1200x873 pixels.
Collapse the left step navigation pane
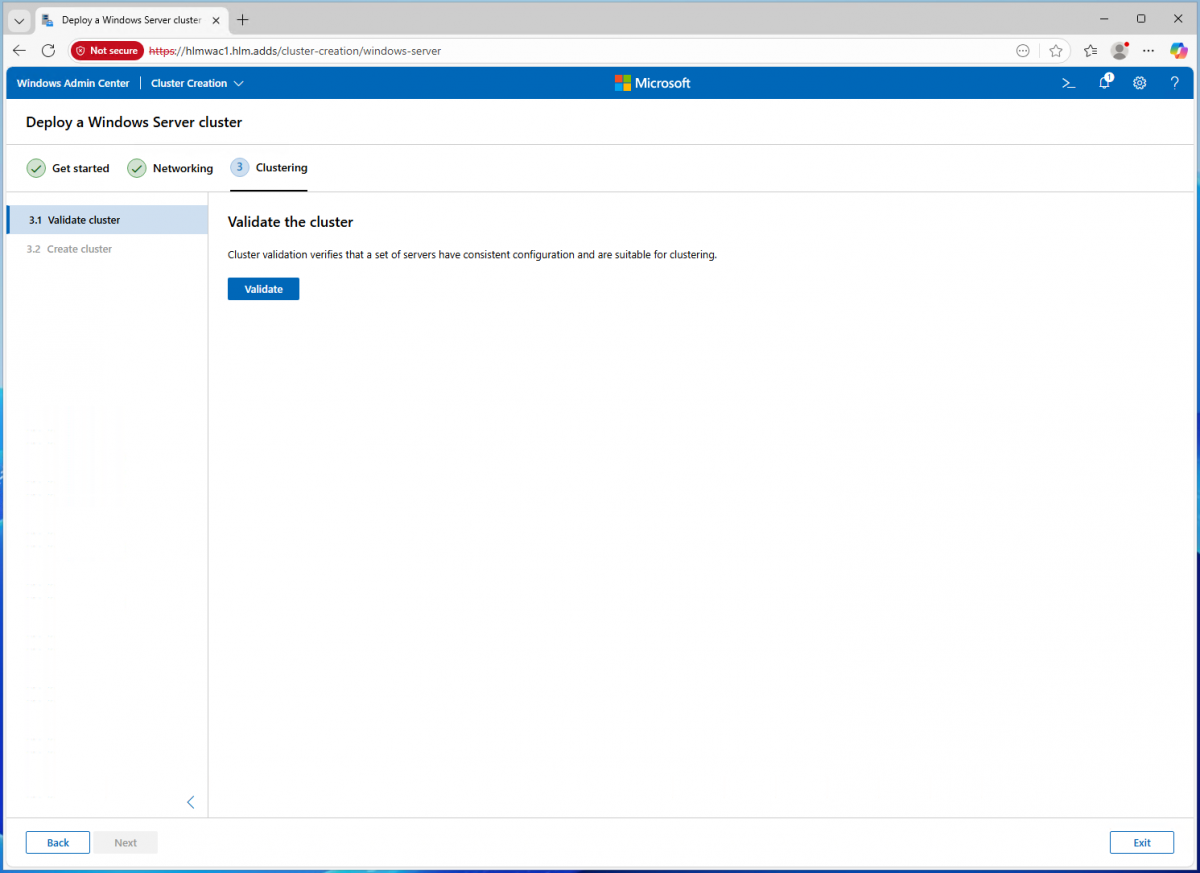coord(190,802)
